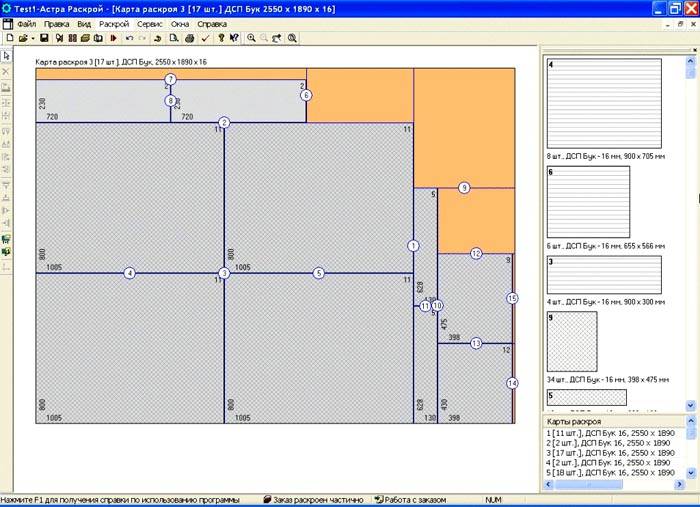The image size is (700, 507).
Task: Click cut line marker number 9
Action: (464, 187)
